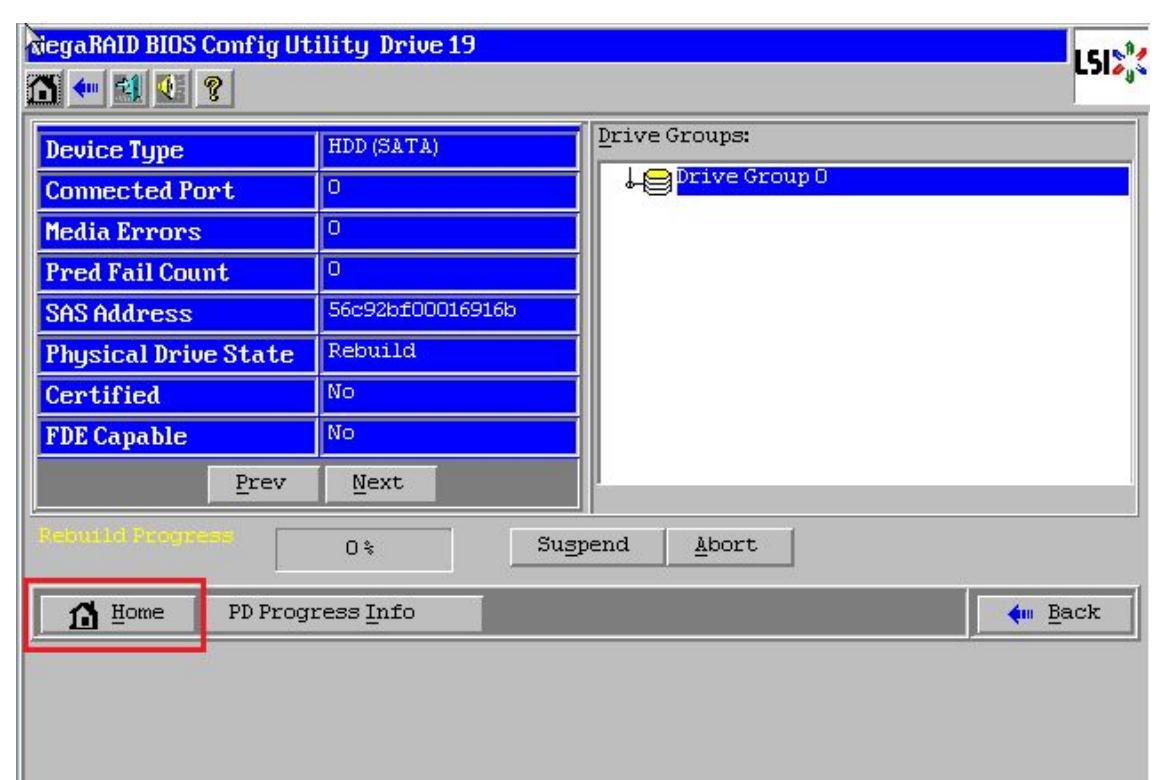Click the Home button in the bottom bar
This screenshot has width=1157, height=780.
pos(117,613)
